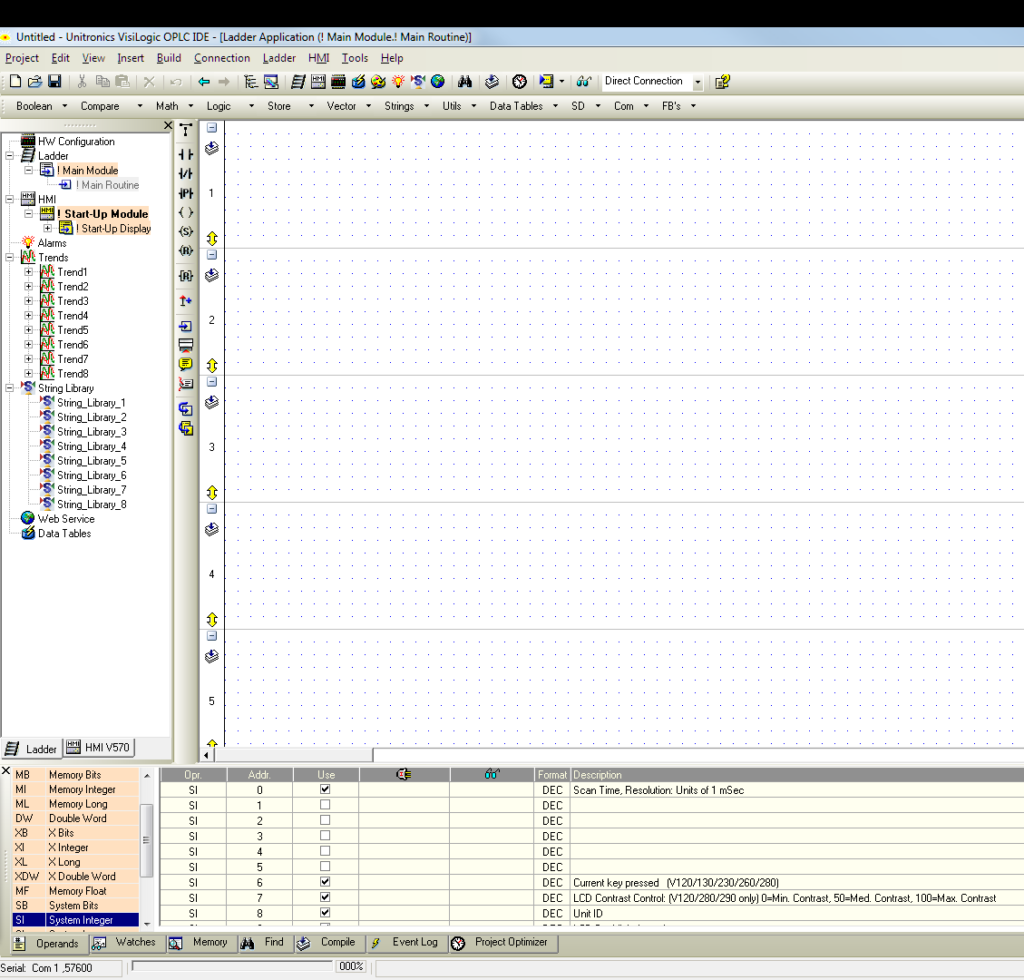Screen dimensions: 1024x980
Task: Click the light bulb Alarms toolbar icon
Action: pos(398,82)
